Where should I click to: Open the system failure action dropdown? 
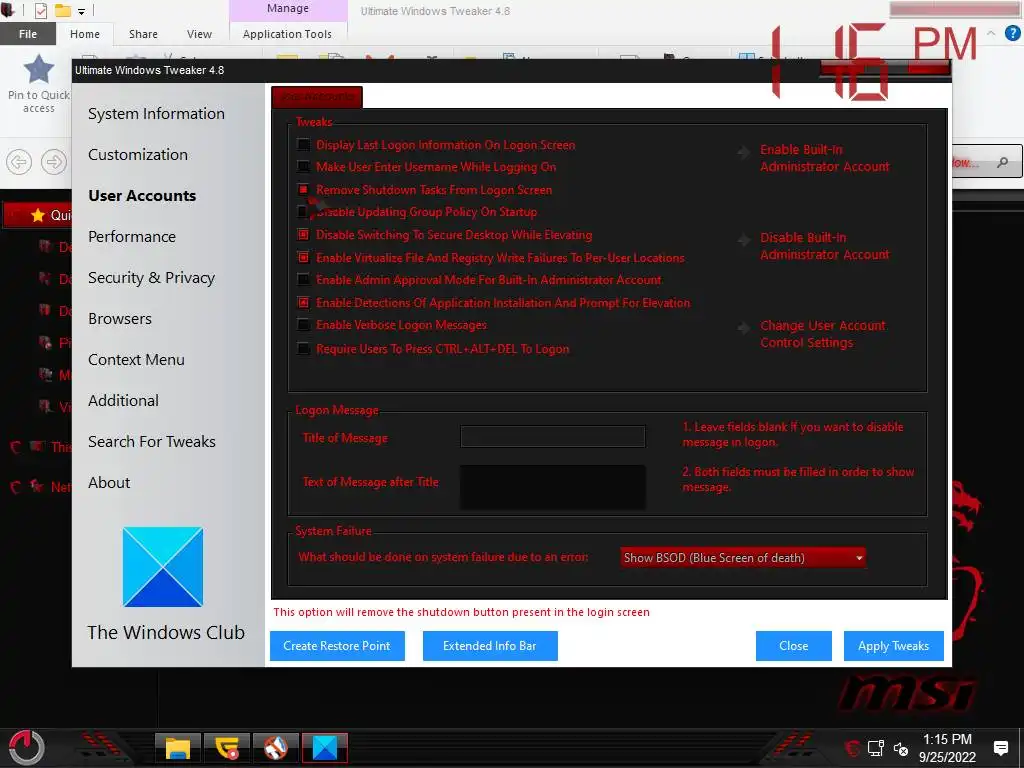coord(743,558)
